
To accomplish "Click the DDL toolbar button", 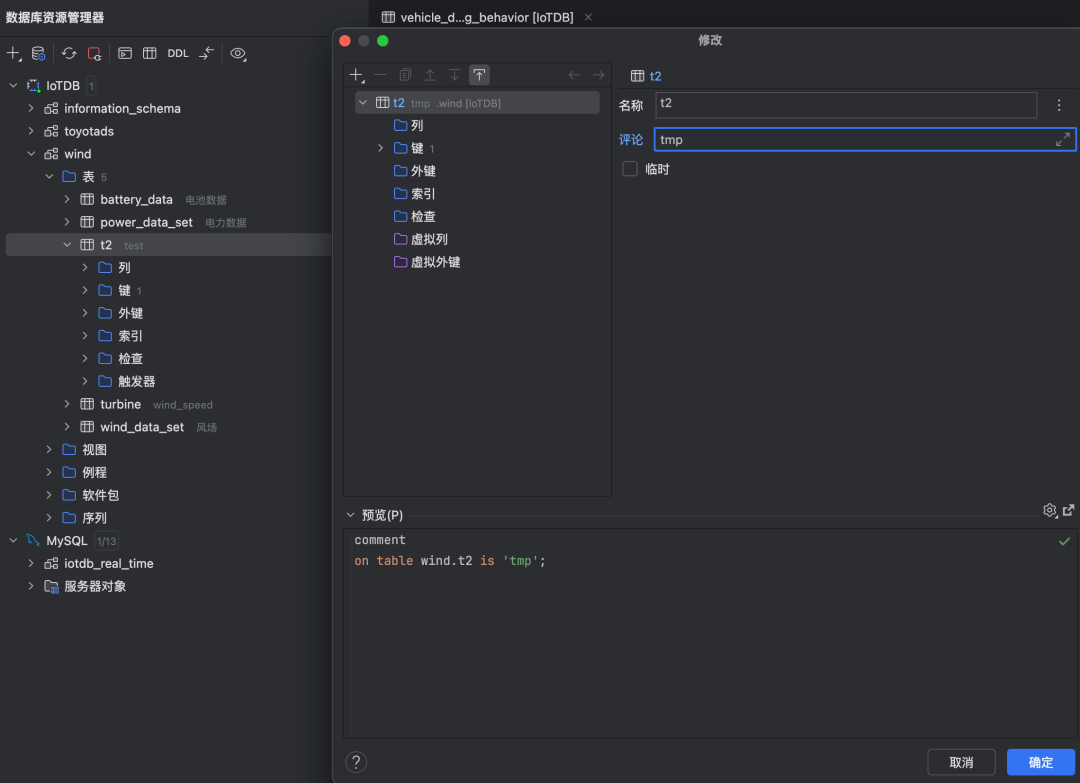I will 177,54.
